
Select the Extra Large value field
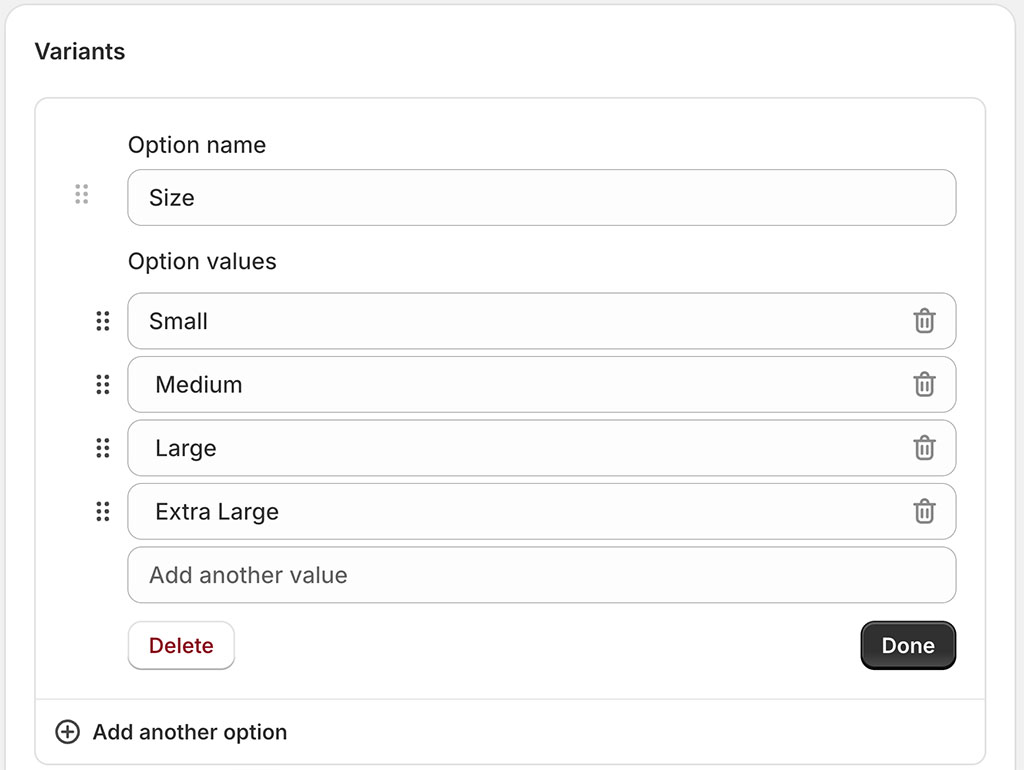500,511
